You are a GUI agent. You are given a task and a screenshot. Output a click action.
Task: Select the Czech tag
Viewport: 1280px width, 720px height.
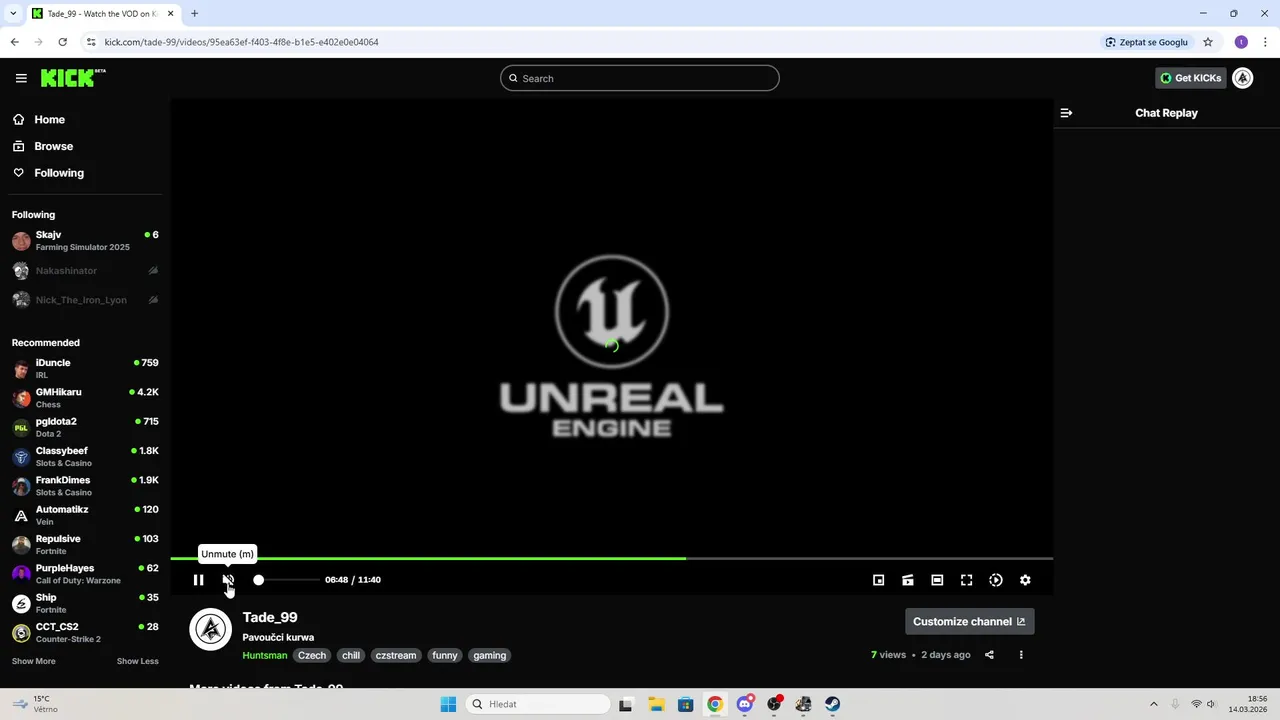312,656
